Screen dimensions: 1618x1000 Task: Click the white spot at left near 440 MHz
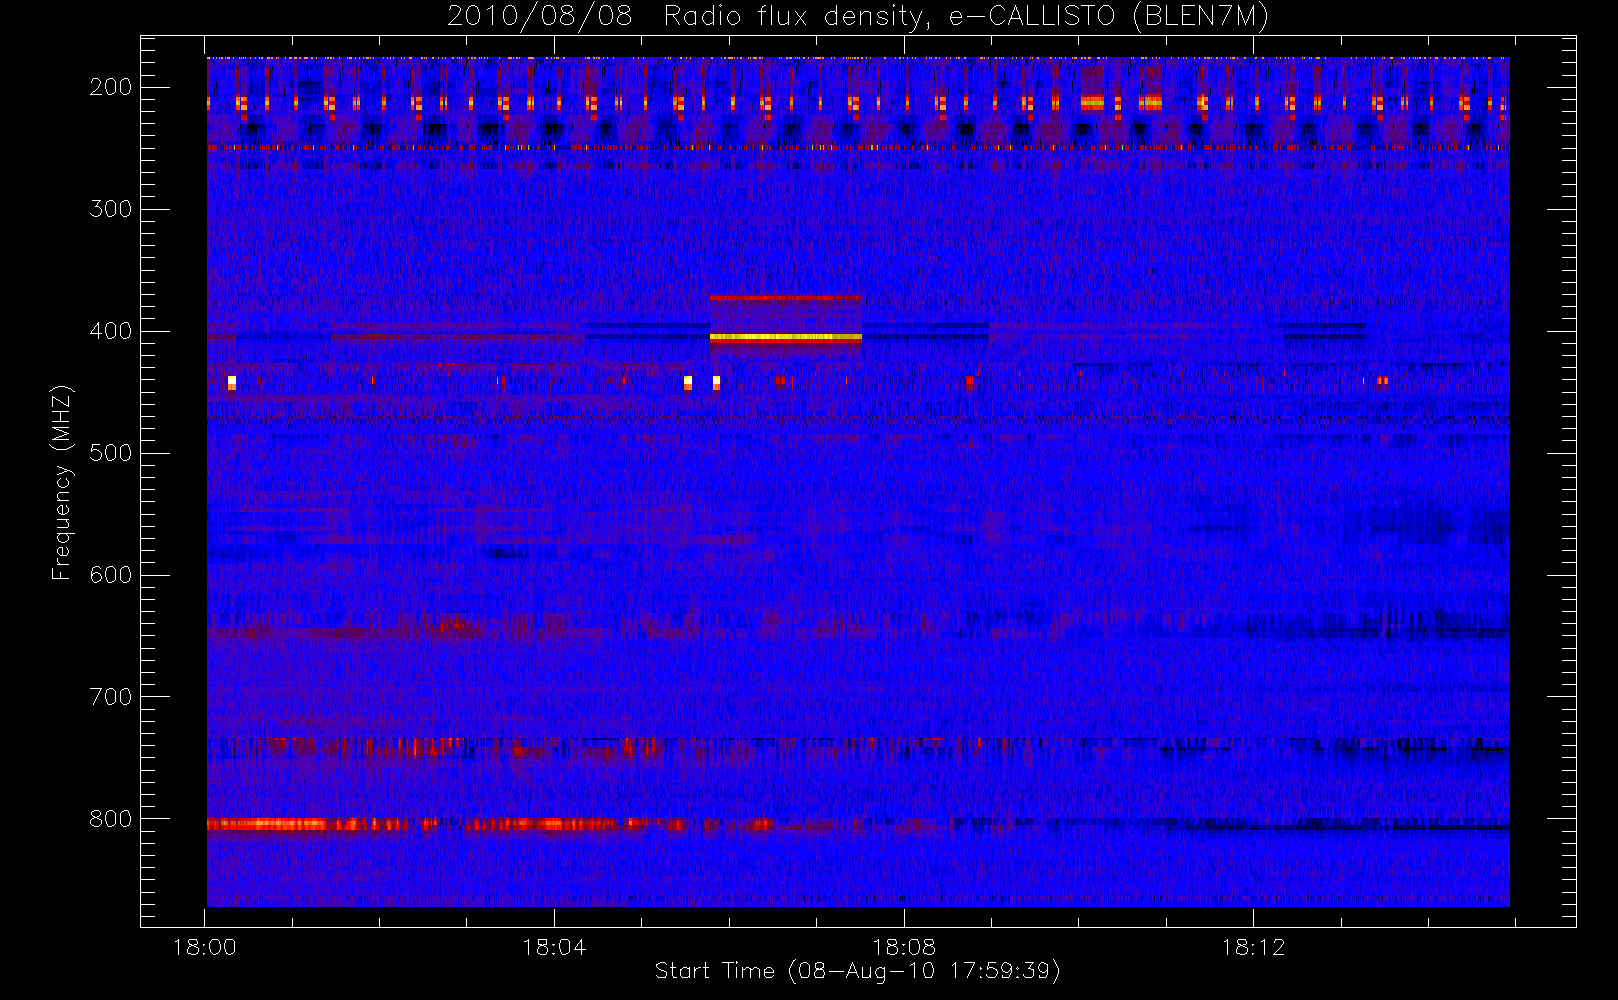tap(232, 382)
